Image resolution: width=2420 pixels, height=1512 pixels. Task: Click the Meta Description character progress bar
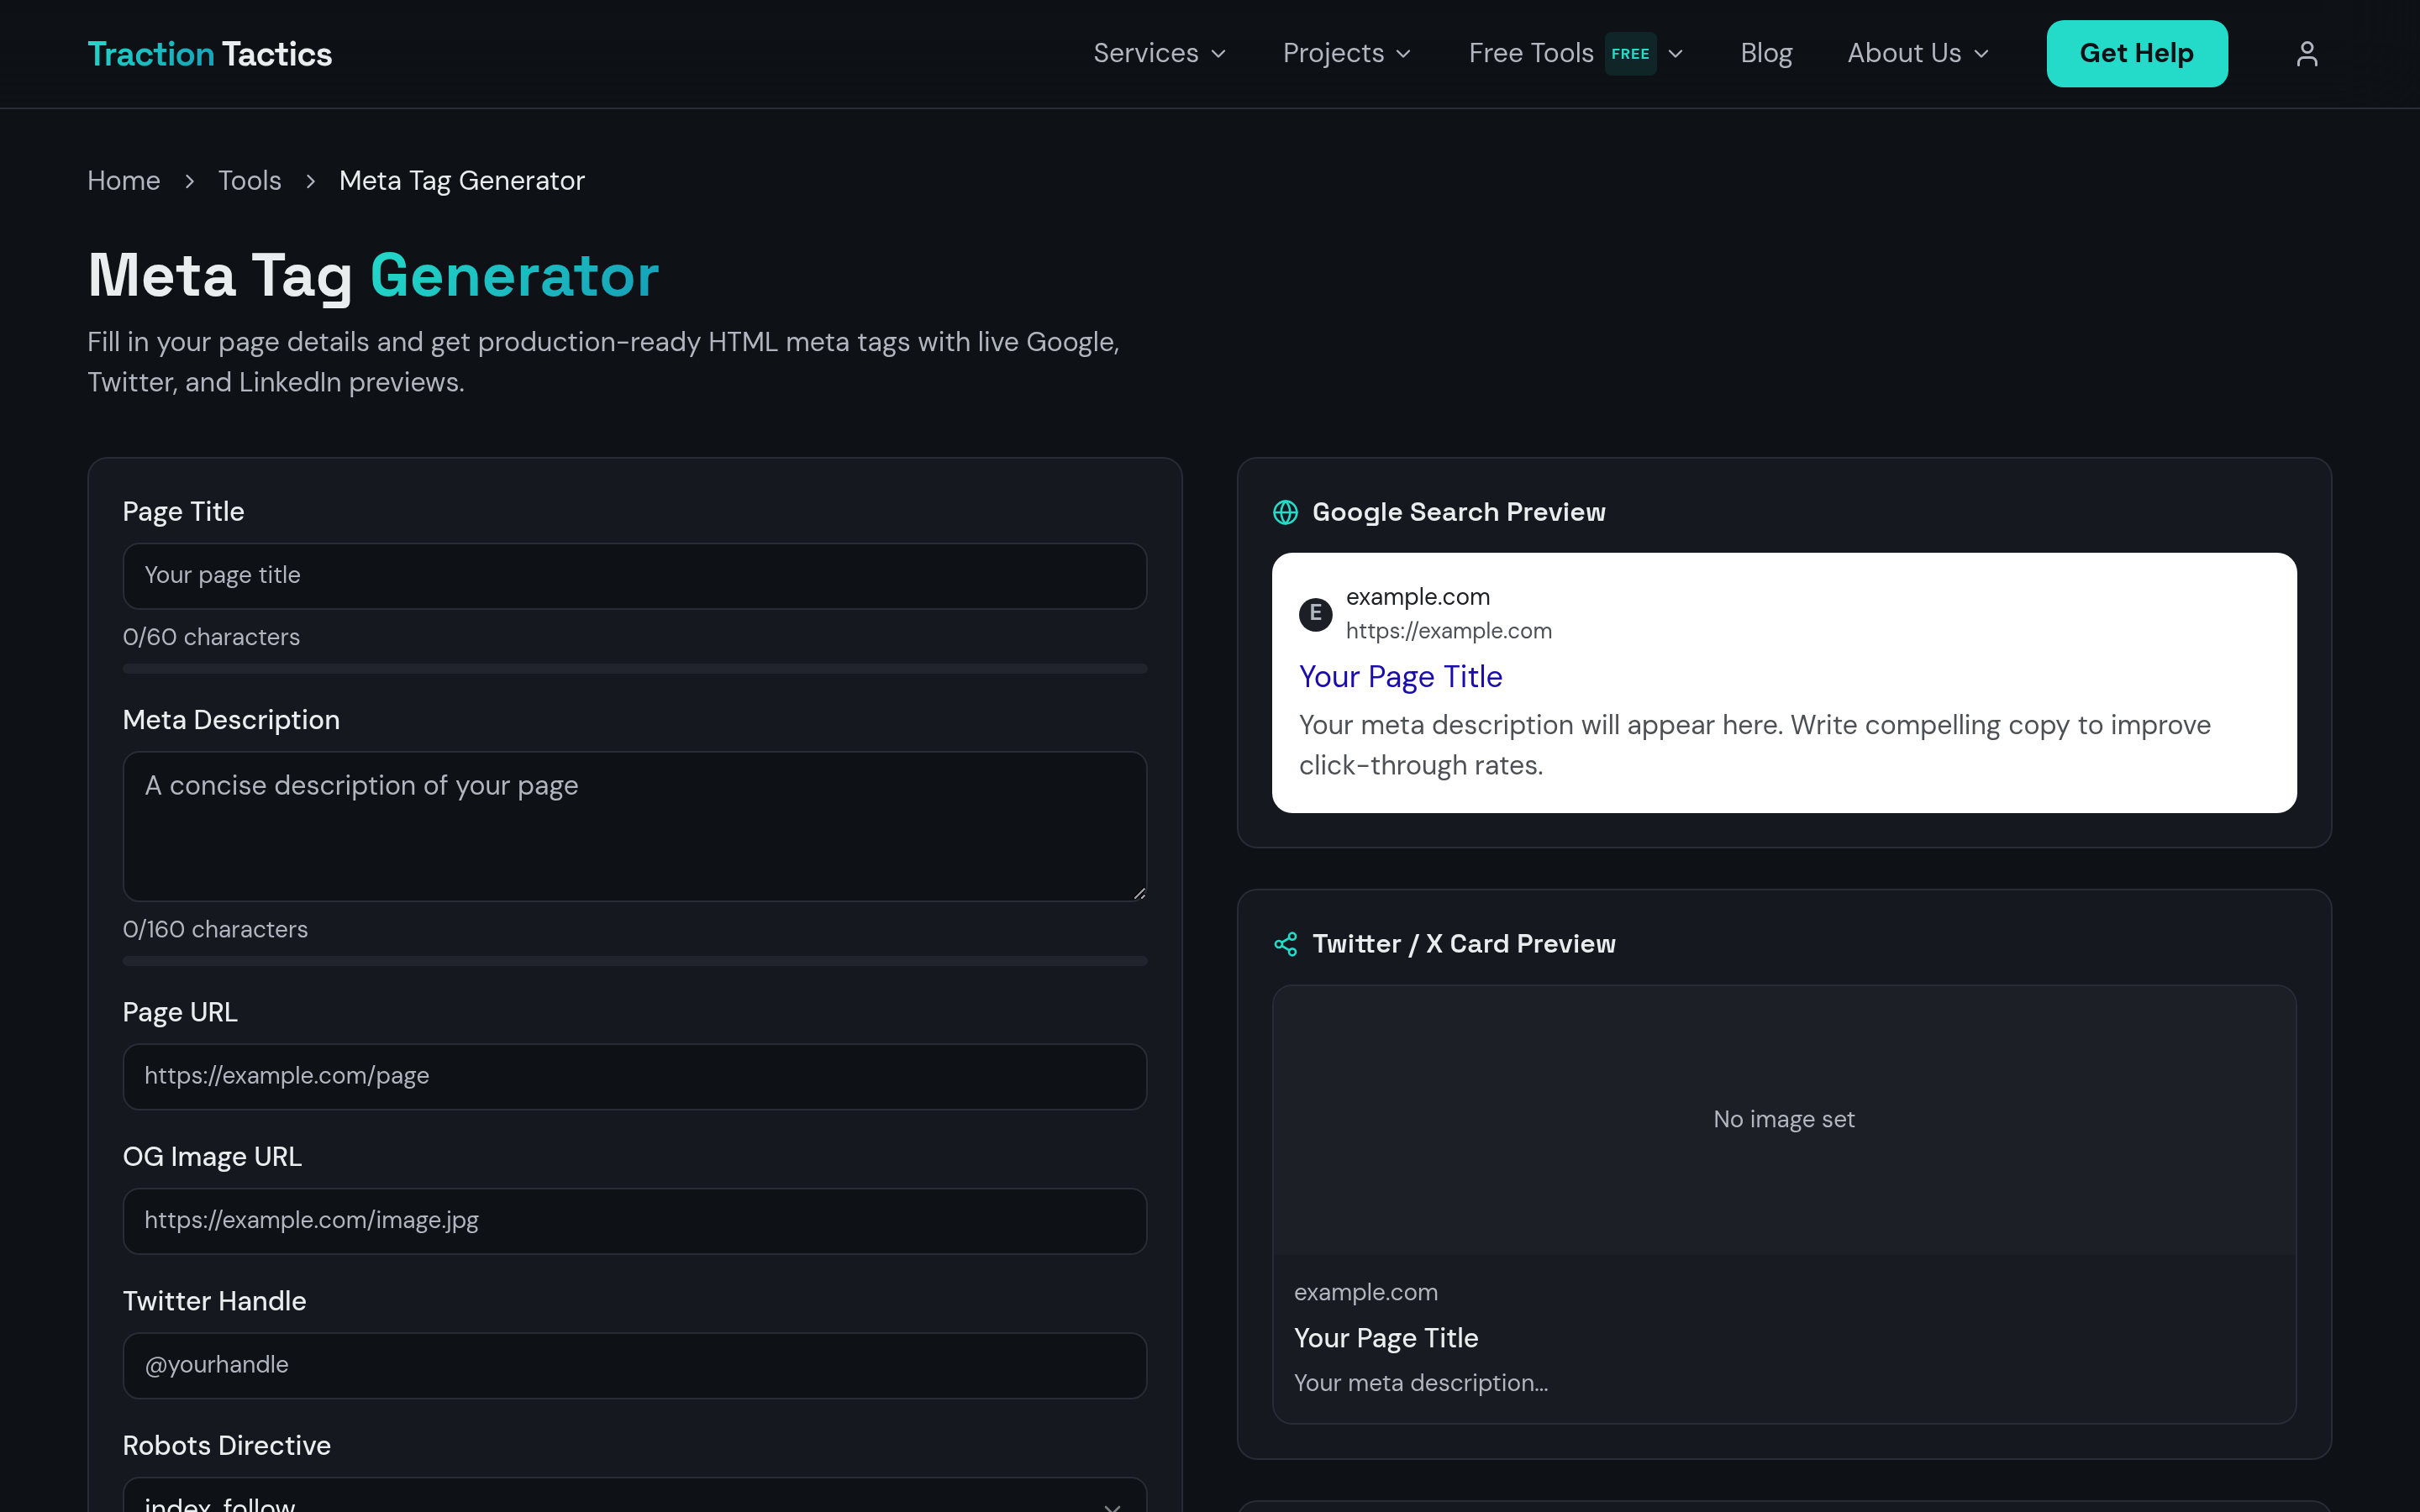click(x=635, y=961)
